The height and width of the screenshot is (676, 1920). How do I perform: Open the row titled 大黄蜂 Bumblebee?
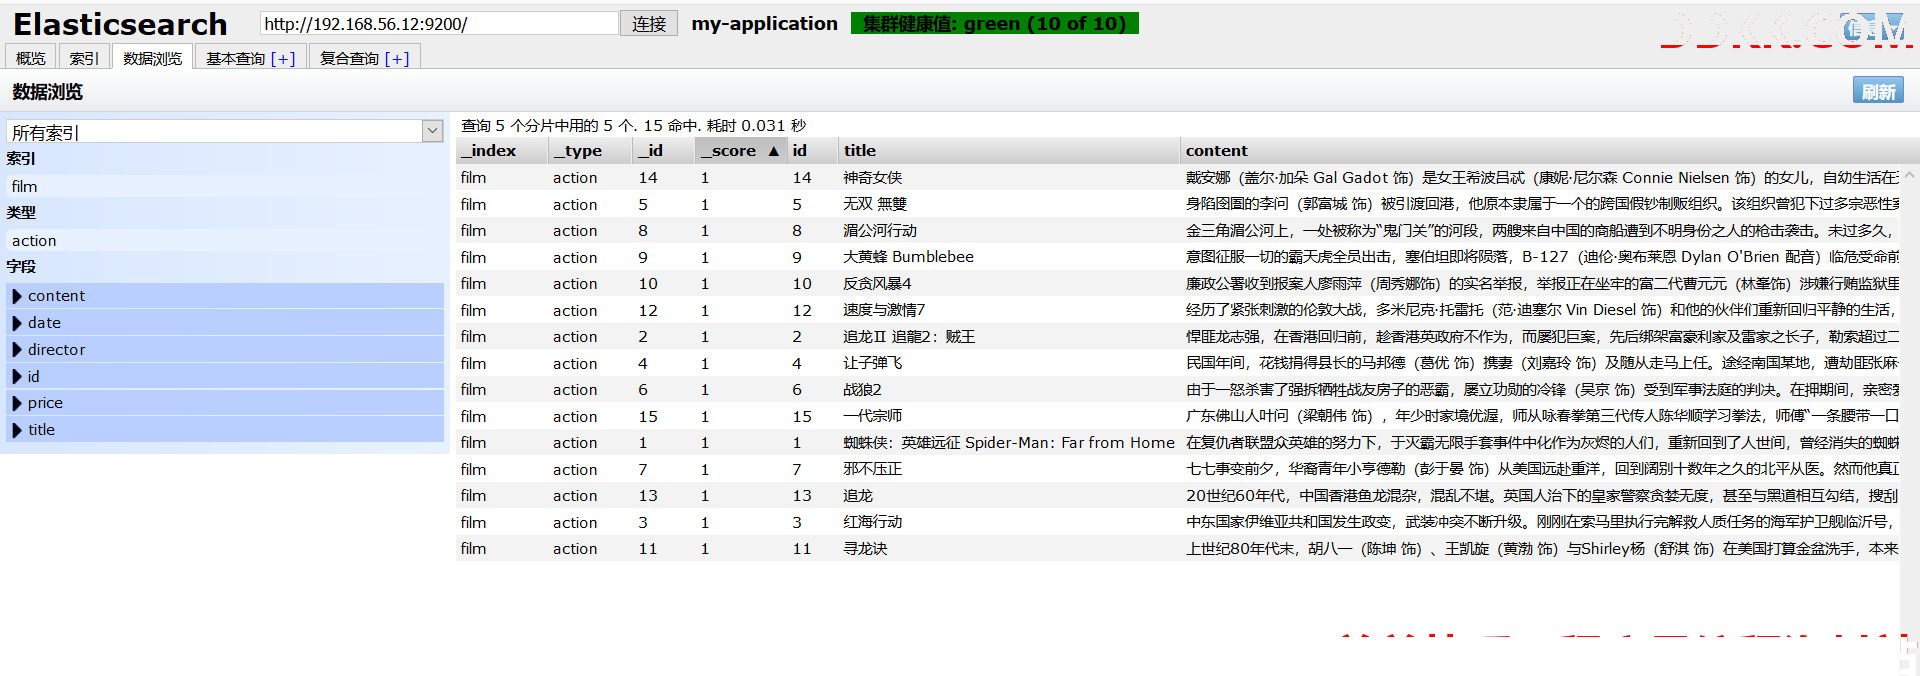[1178, 257]
